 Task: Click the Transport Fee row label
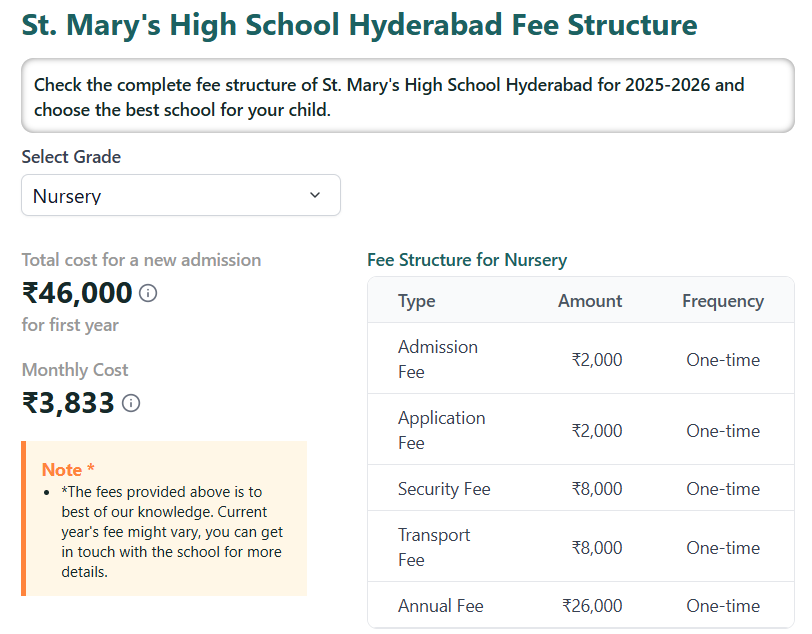click(x=433, y=547)
